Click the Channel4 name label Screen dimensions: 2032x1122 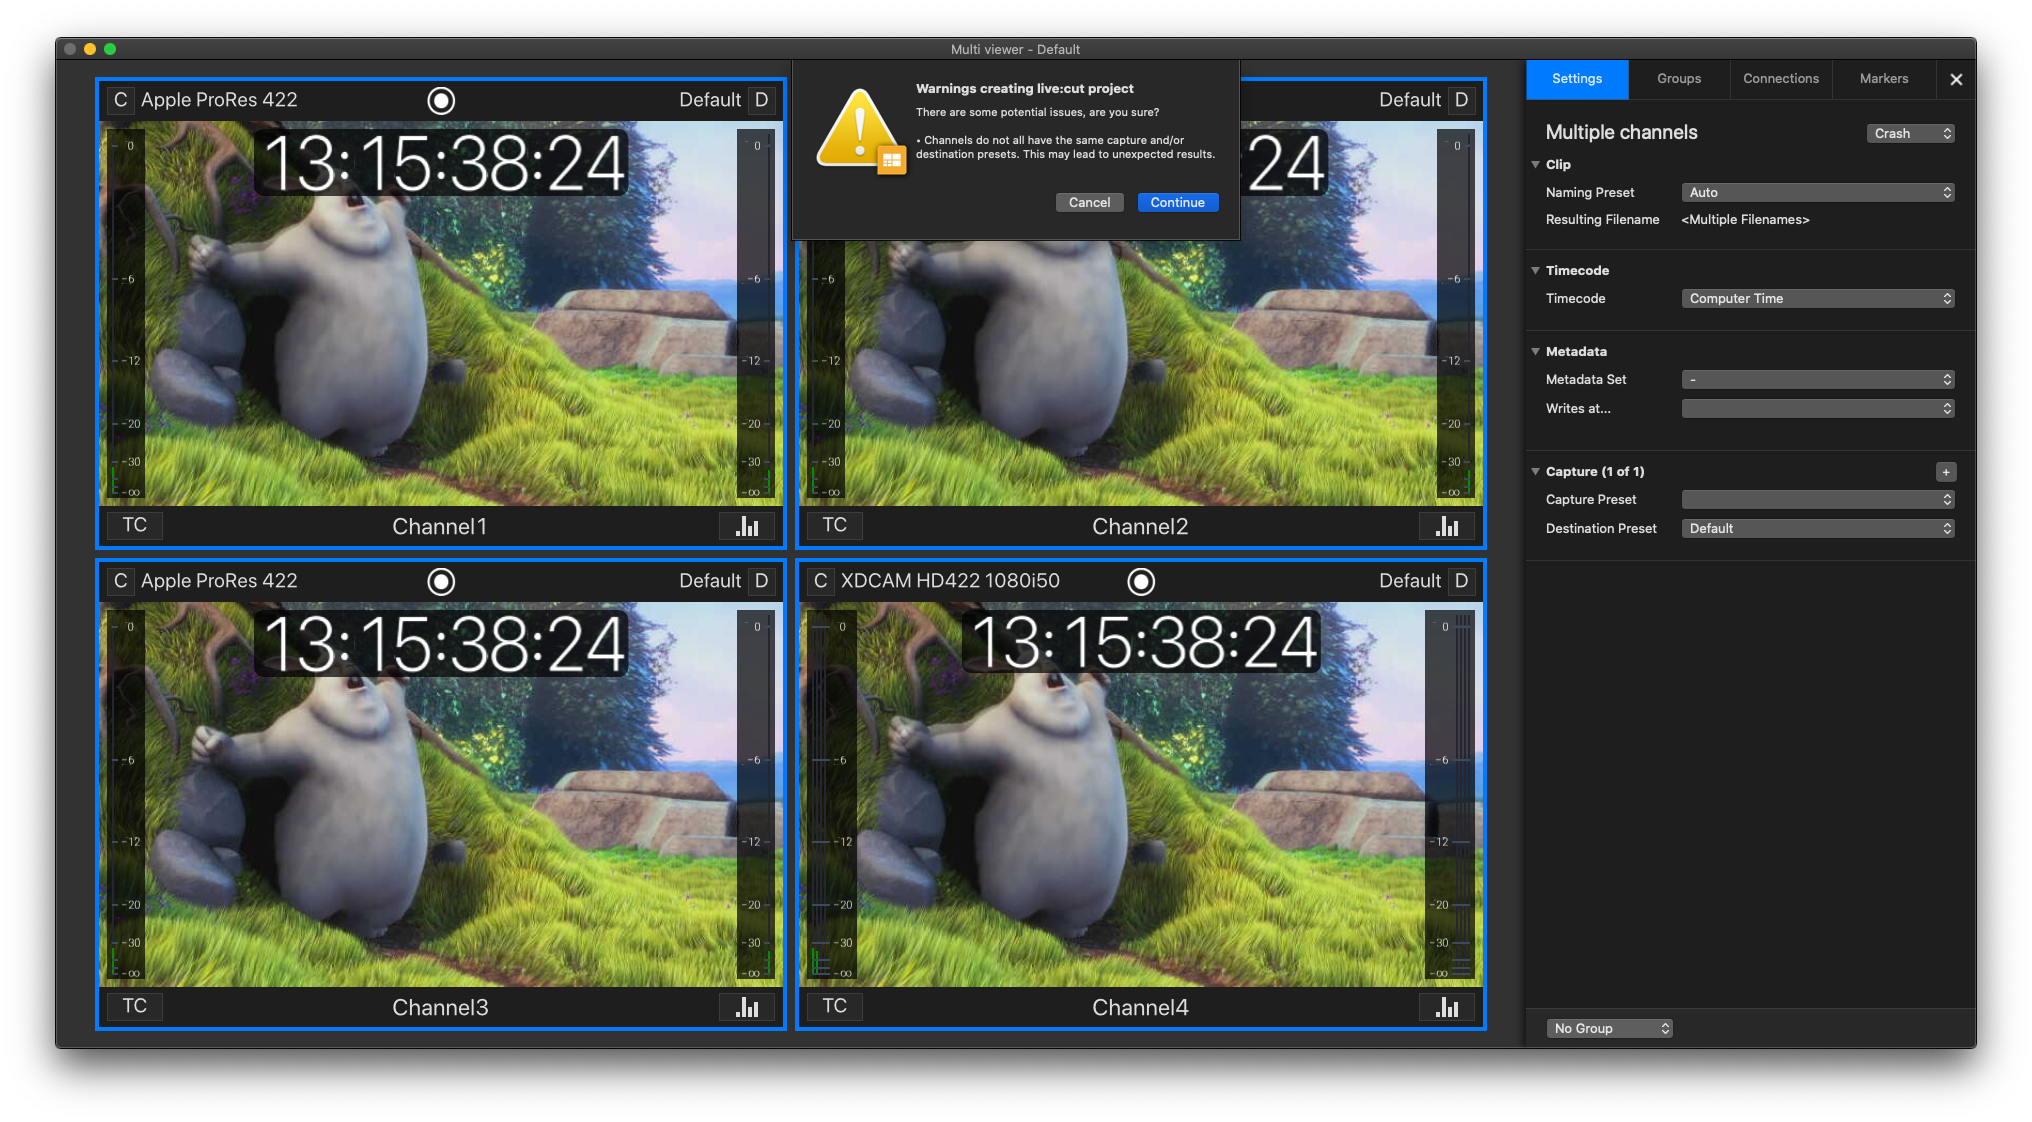coord(1140,1008)
